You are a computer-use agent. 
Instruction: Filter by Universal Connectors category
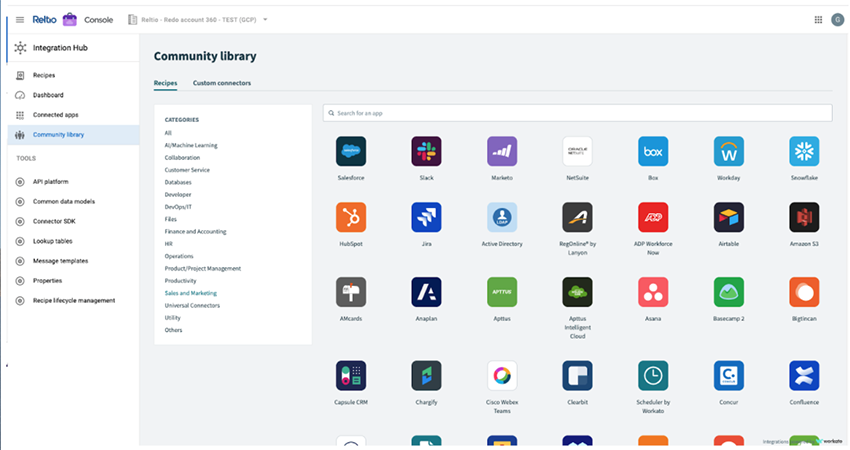192,306
